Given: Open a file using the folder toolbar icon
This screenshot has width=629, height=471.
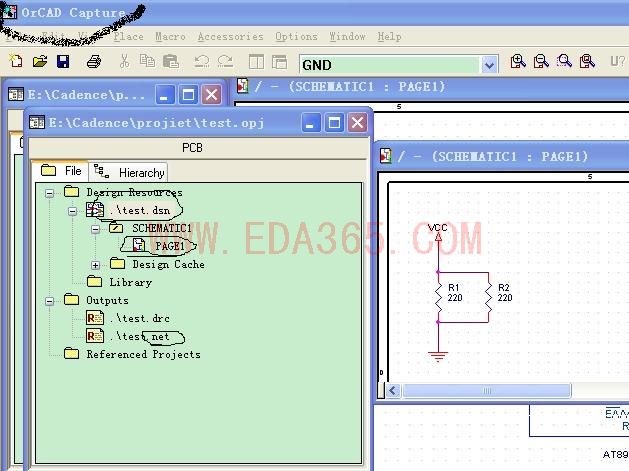Looking at the screenshot, I should click(40, 61).
